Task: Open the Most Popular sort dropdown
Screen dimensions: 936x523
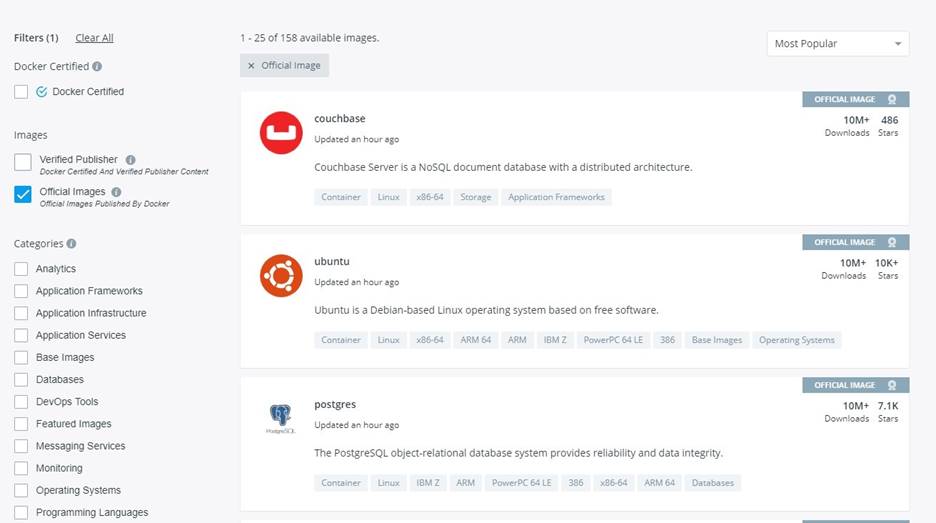Action: [x=838, y=44]
